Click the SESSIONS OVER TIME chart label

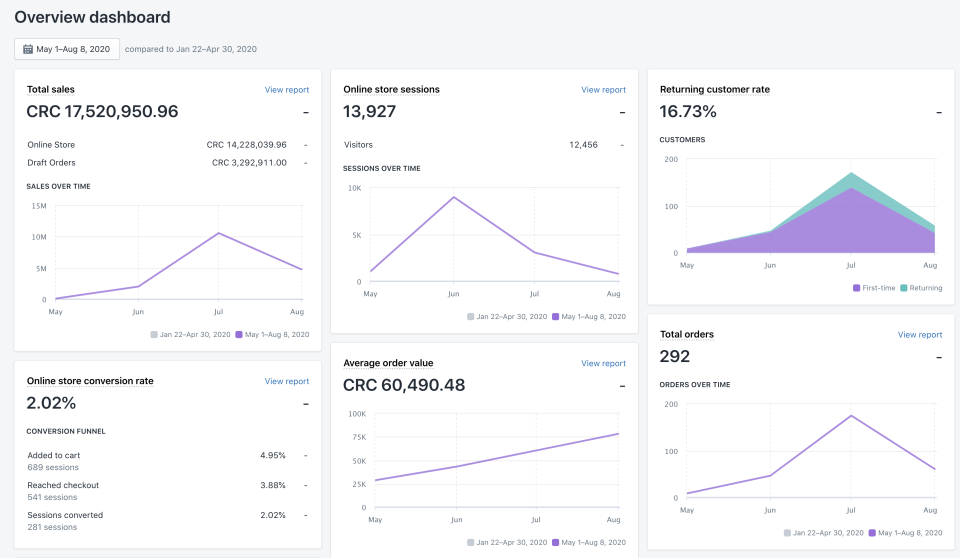[x=381, y=168]
